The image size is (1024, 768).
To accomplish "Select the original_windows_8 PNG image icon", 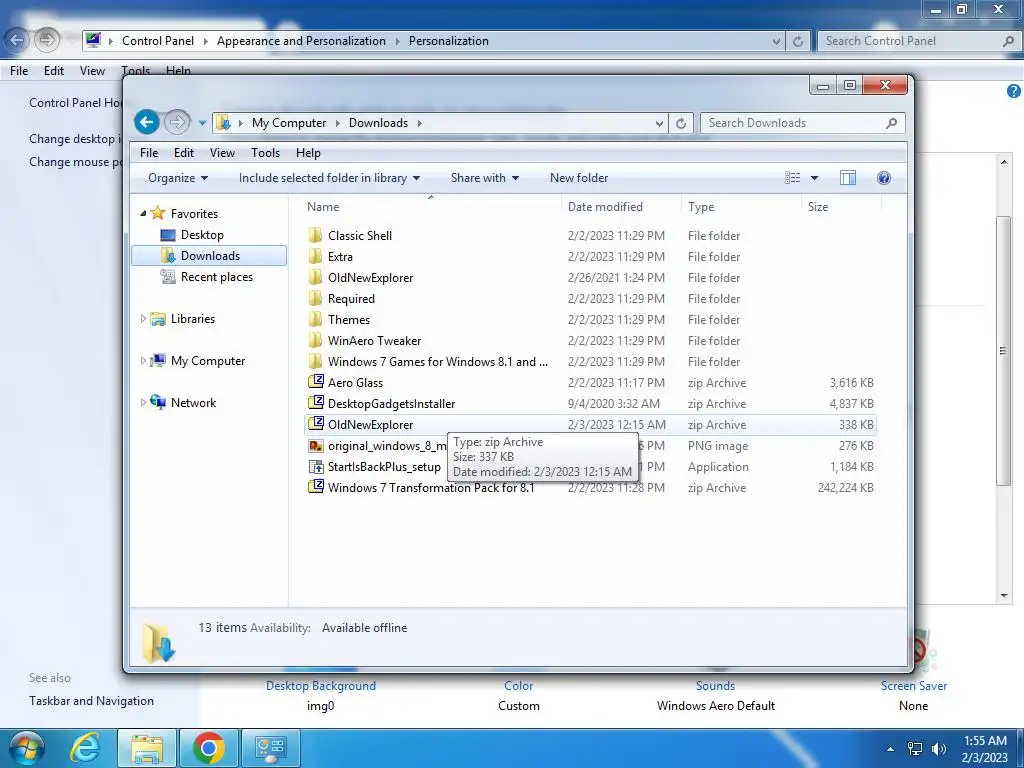I will [315, 445].
